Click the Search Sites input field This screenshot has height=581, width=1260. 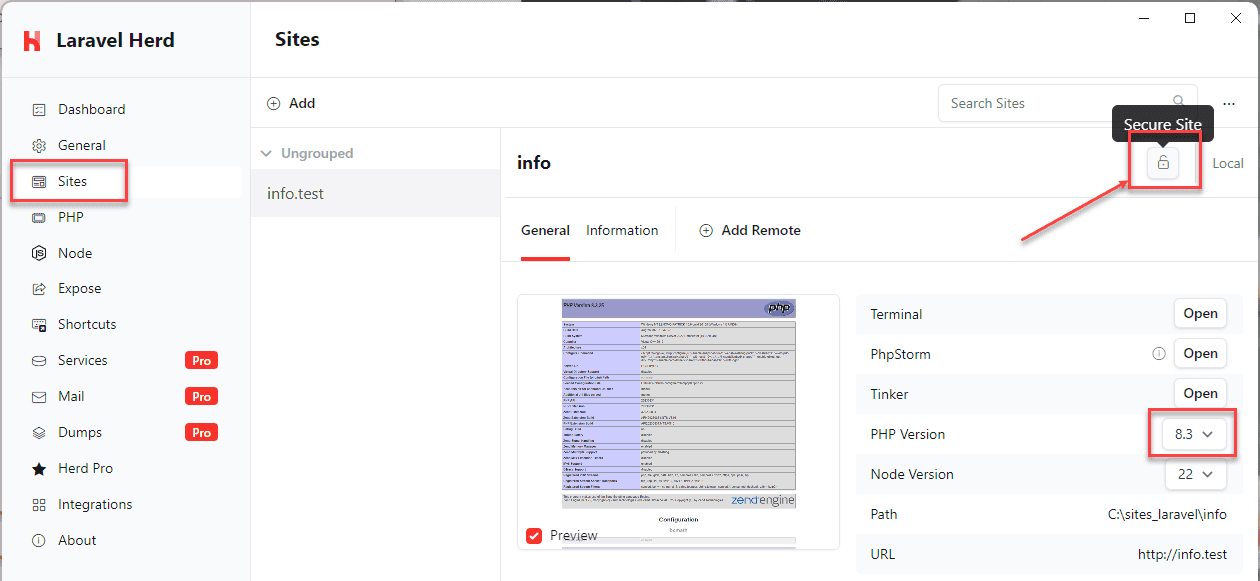(1055, 103)
